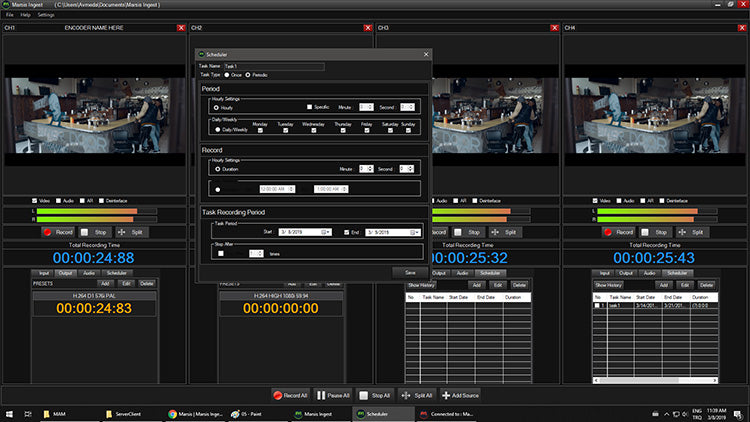
Task: Save the scheduler task
Action: [x=410, y=271]
